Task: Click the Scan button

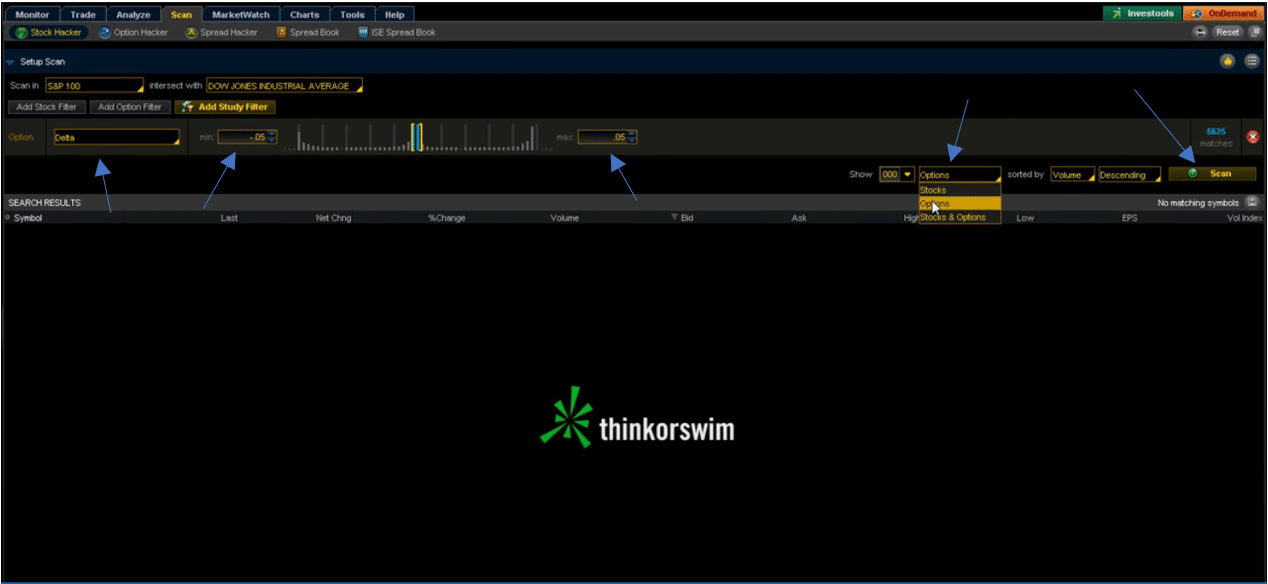Action: (x=1212, y=174)
